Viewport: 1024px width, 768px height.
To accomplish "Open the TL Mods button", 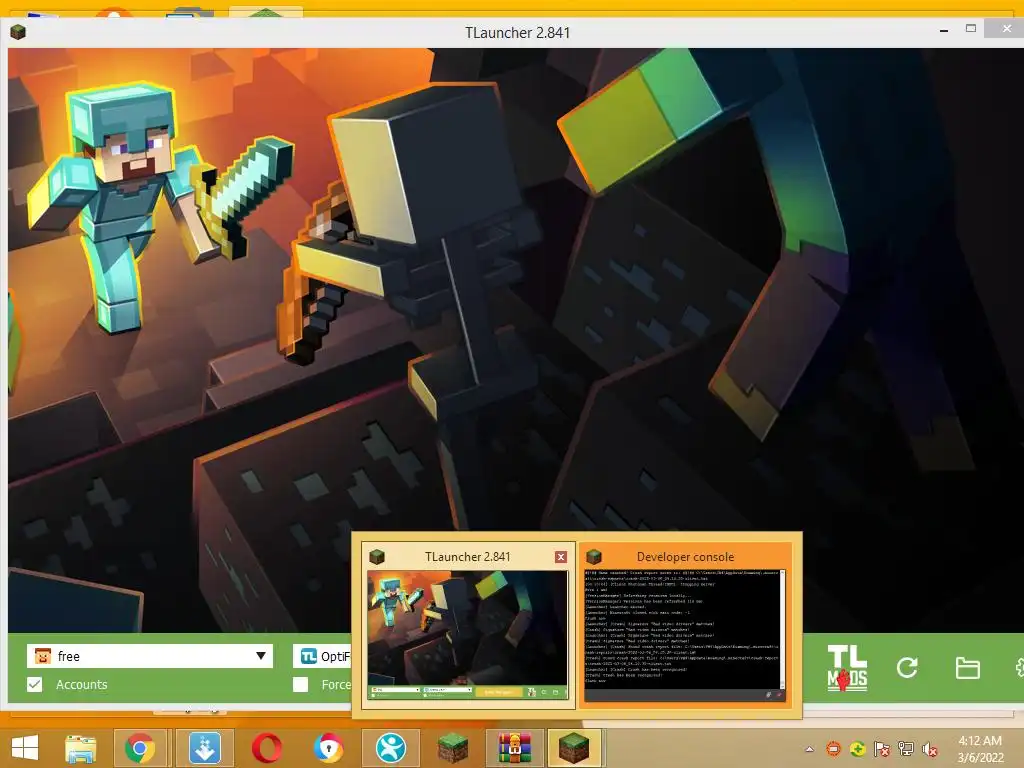I will (x=847, y=667).
